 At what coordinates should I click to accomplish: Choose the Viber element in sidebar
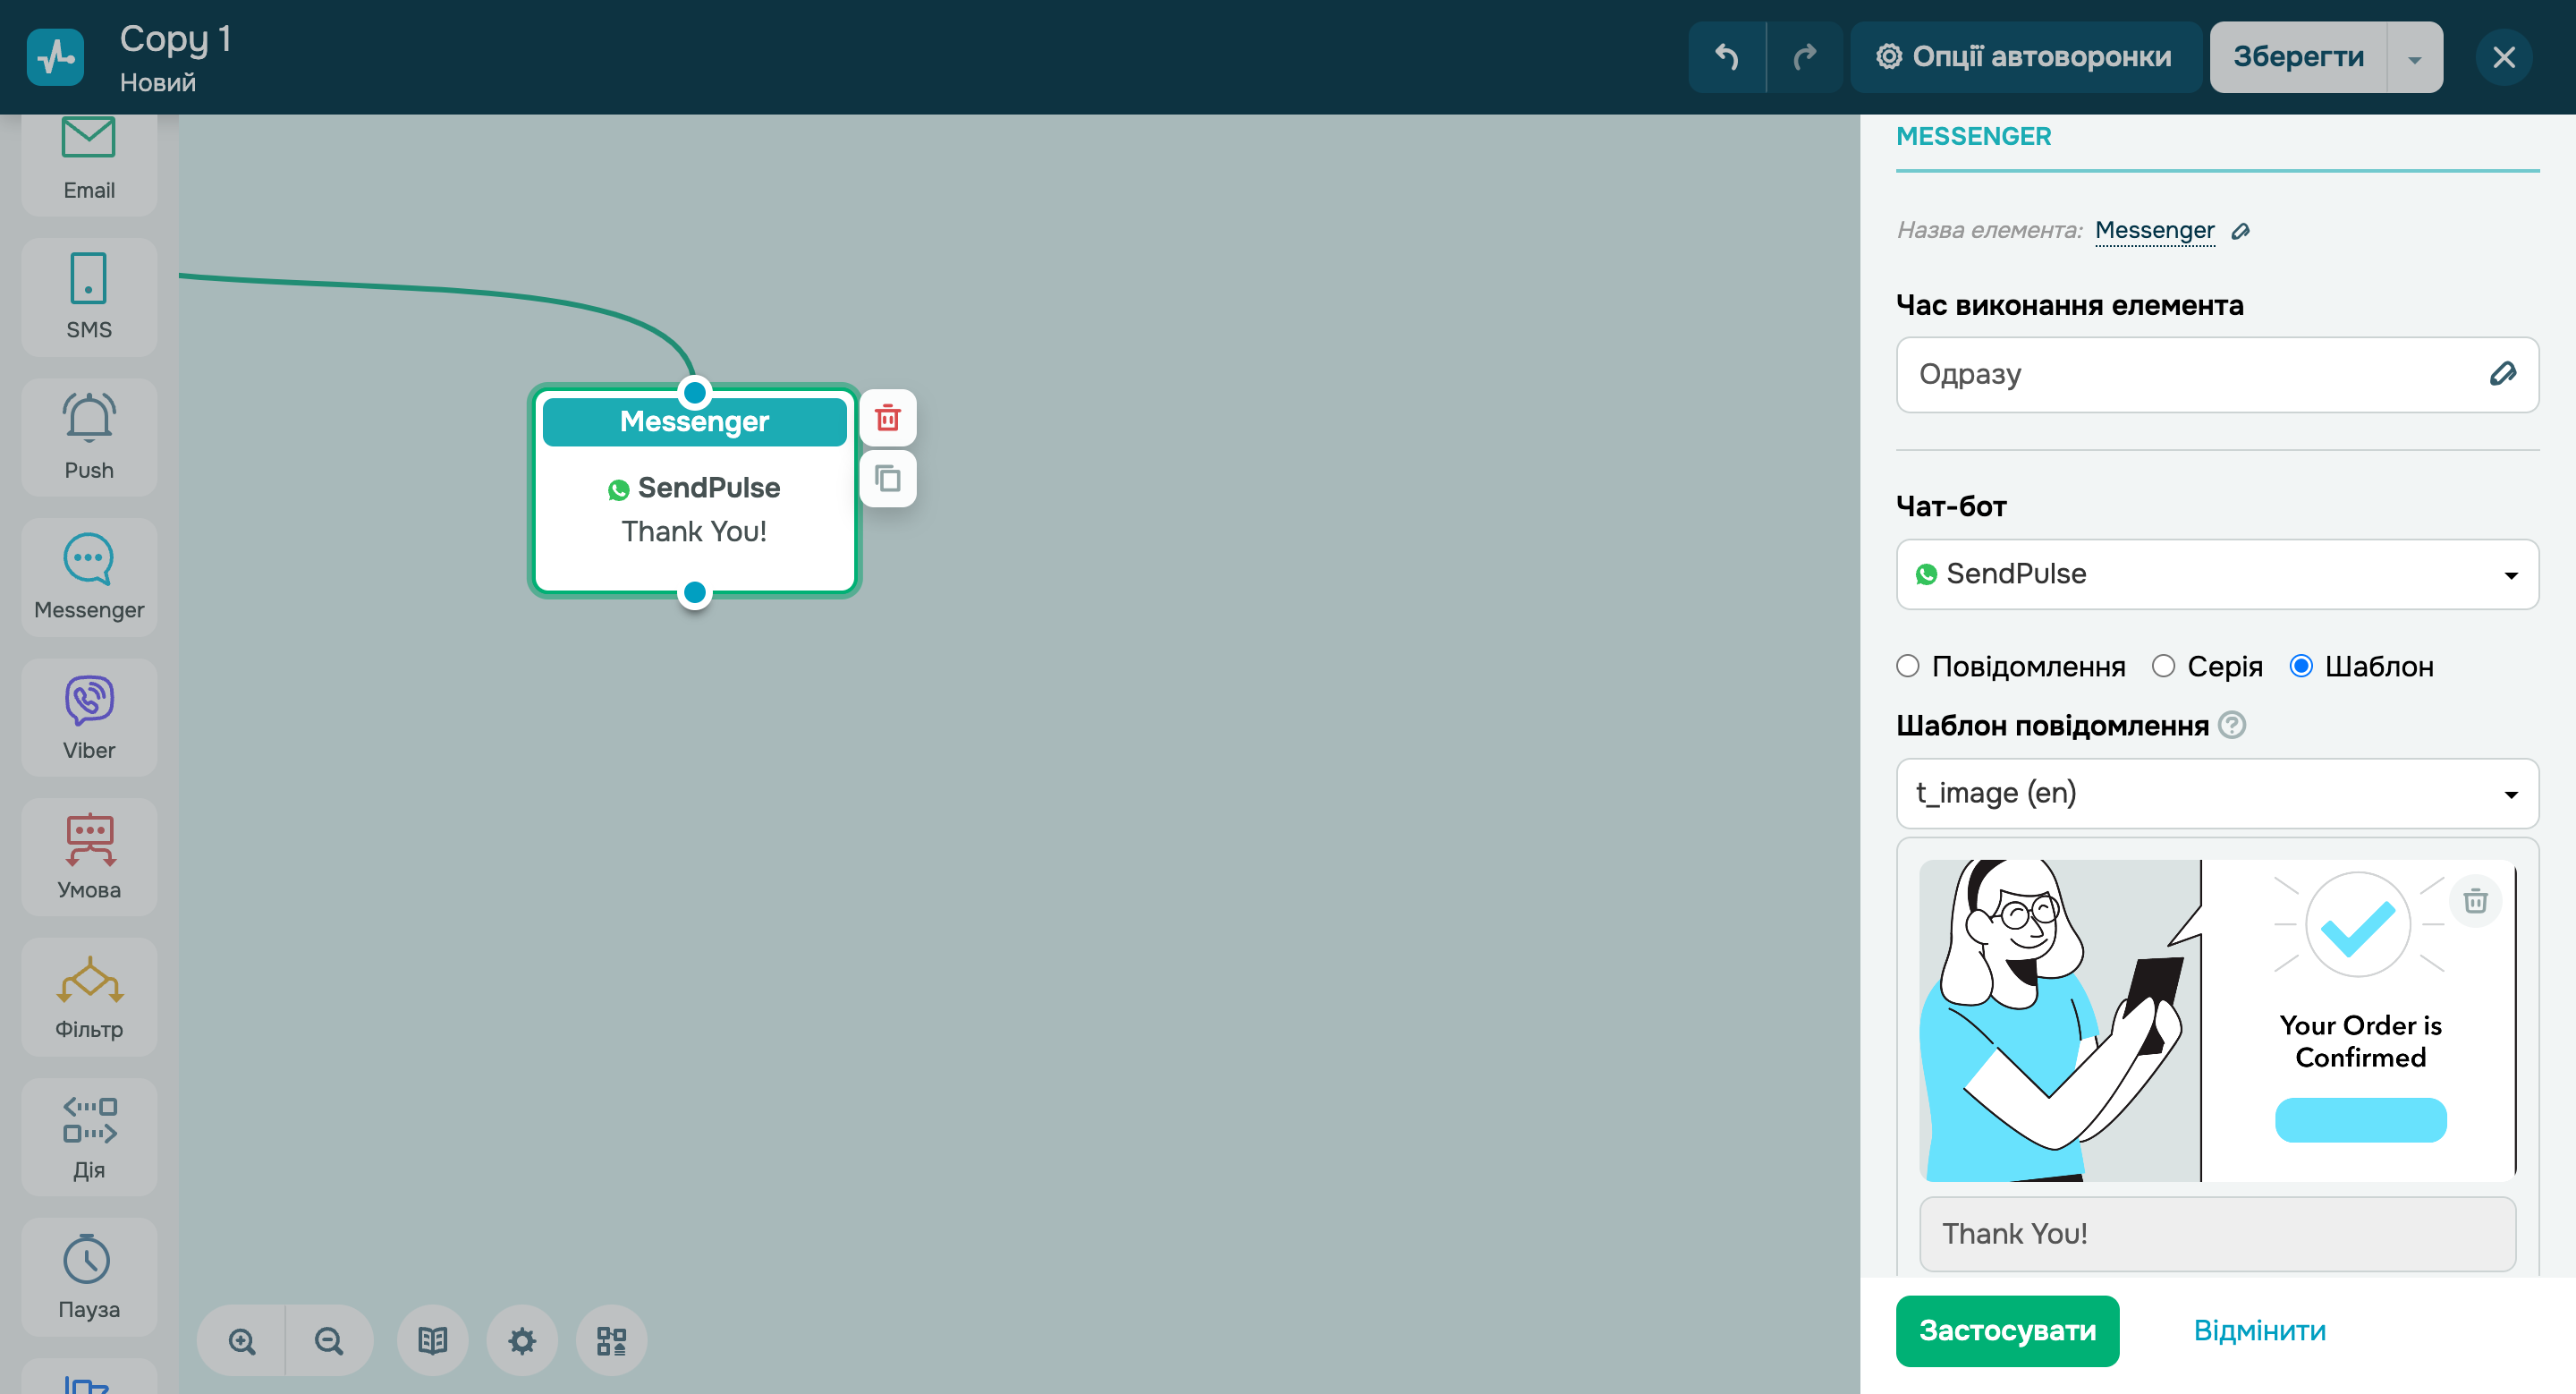pyautogui.click(x=89, y=716)
